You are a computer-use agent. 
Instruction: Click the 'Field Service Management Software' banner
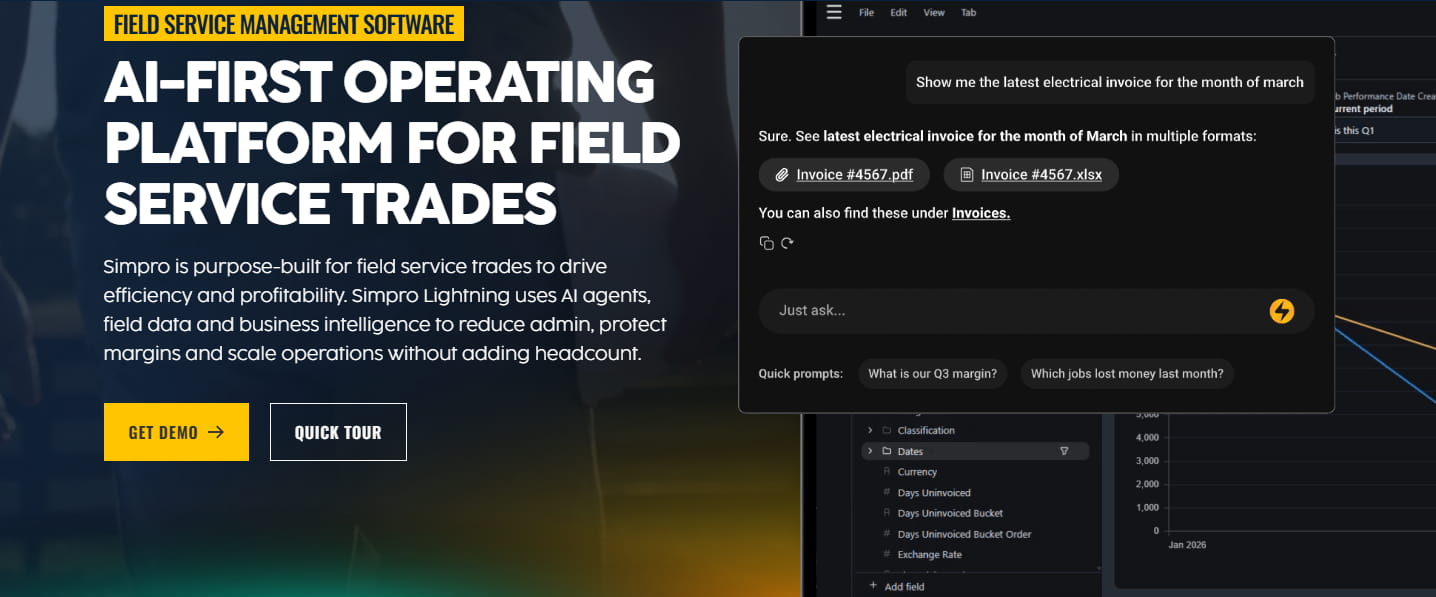point(284,24)
